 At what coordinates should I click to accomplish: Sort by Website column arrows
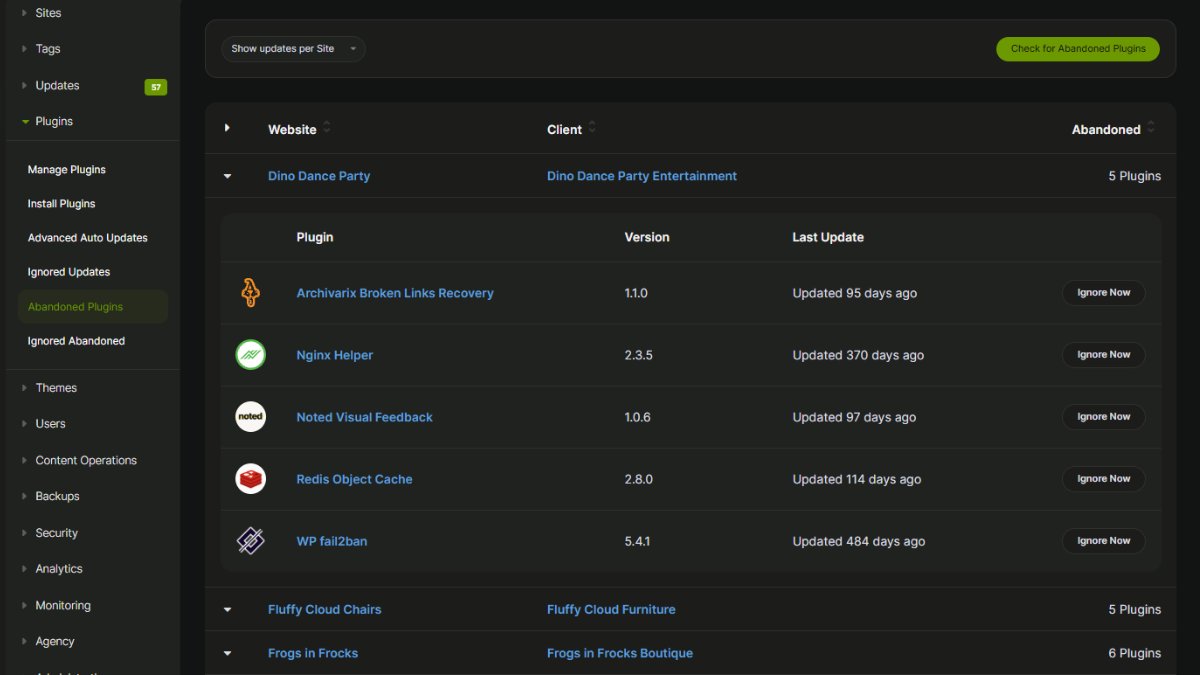327,128
